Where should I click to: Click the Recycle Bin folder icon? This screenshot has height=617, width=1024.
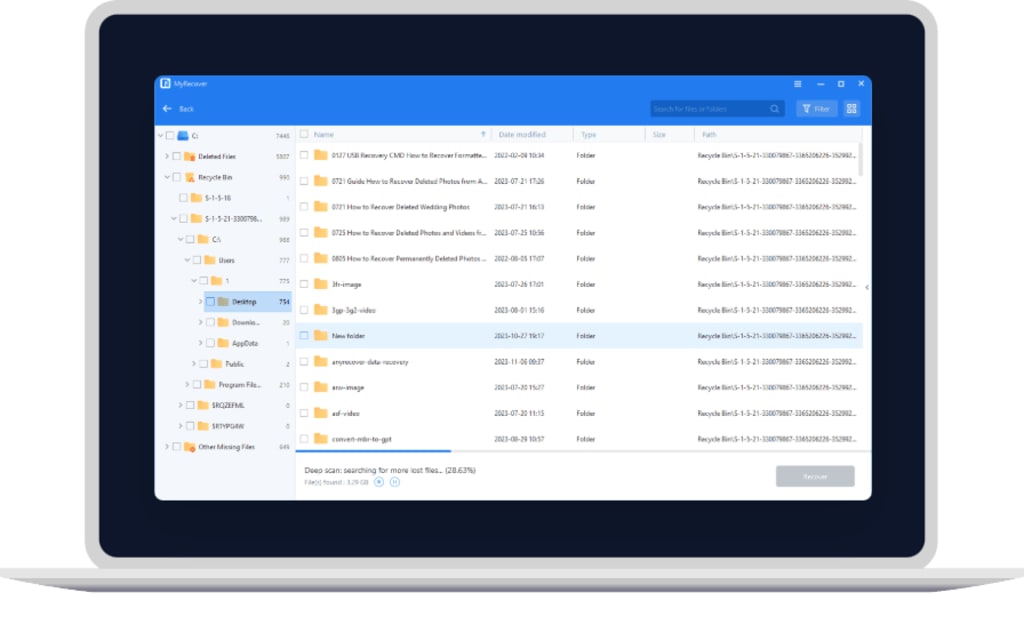click(x=189, y=177)
